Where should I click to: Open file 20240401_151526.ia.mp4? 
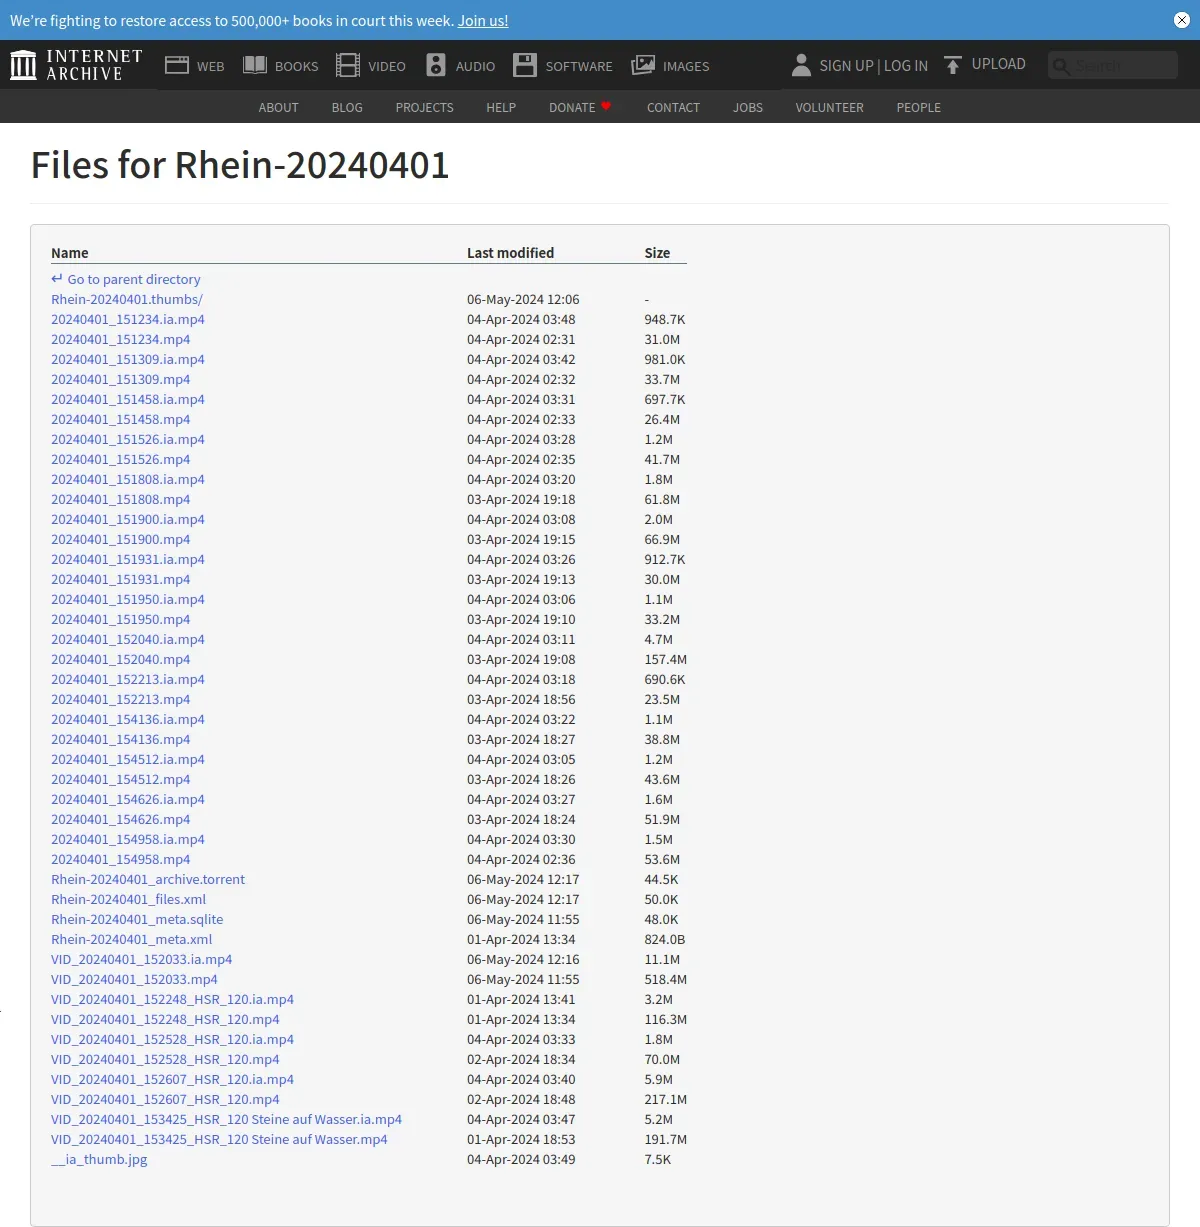(128, 439)
